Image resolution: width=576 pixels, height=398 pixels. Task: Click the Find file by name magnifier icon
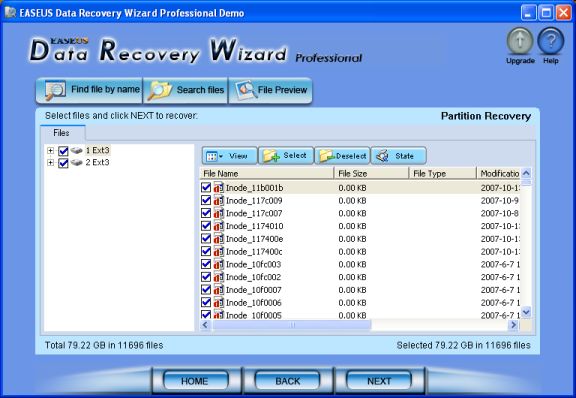55,90
